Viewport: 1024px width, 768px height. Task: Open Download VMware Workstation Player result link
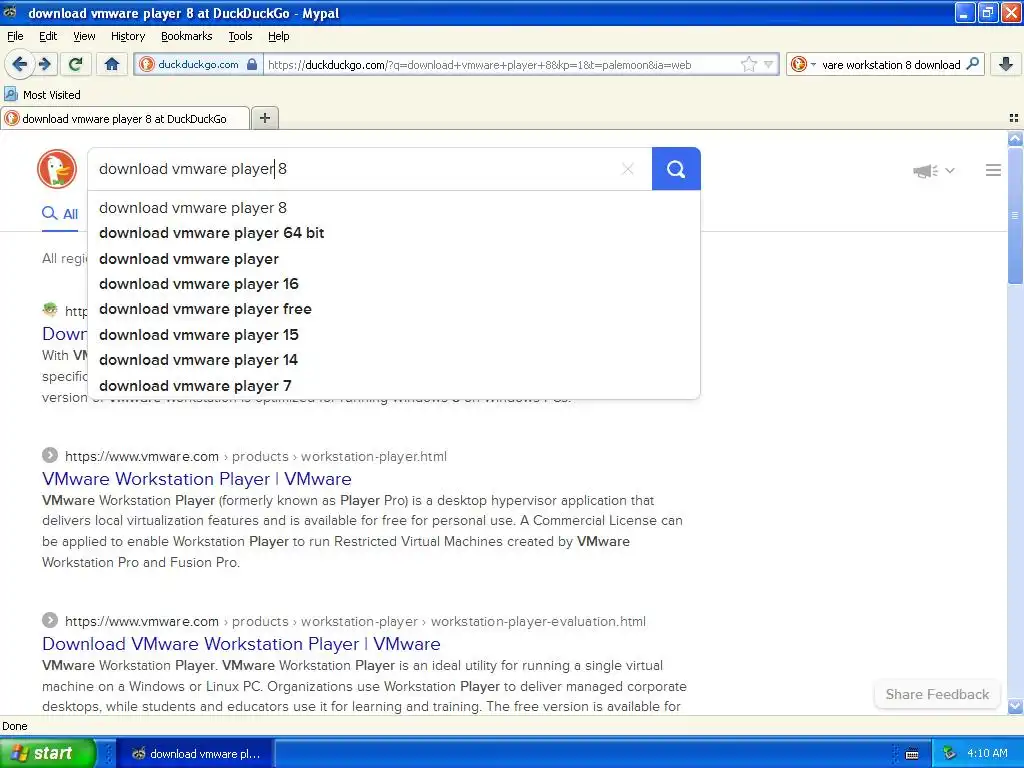click(241, 644)
